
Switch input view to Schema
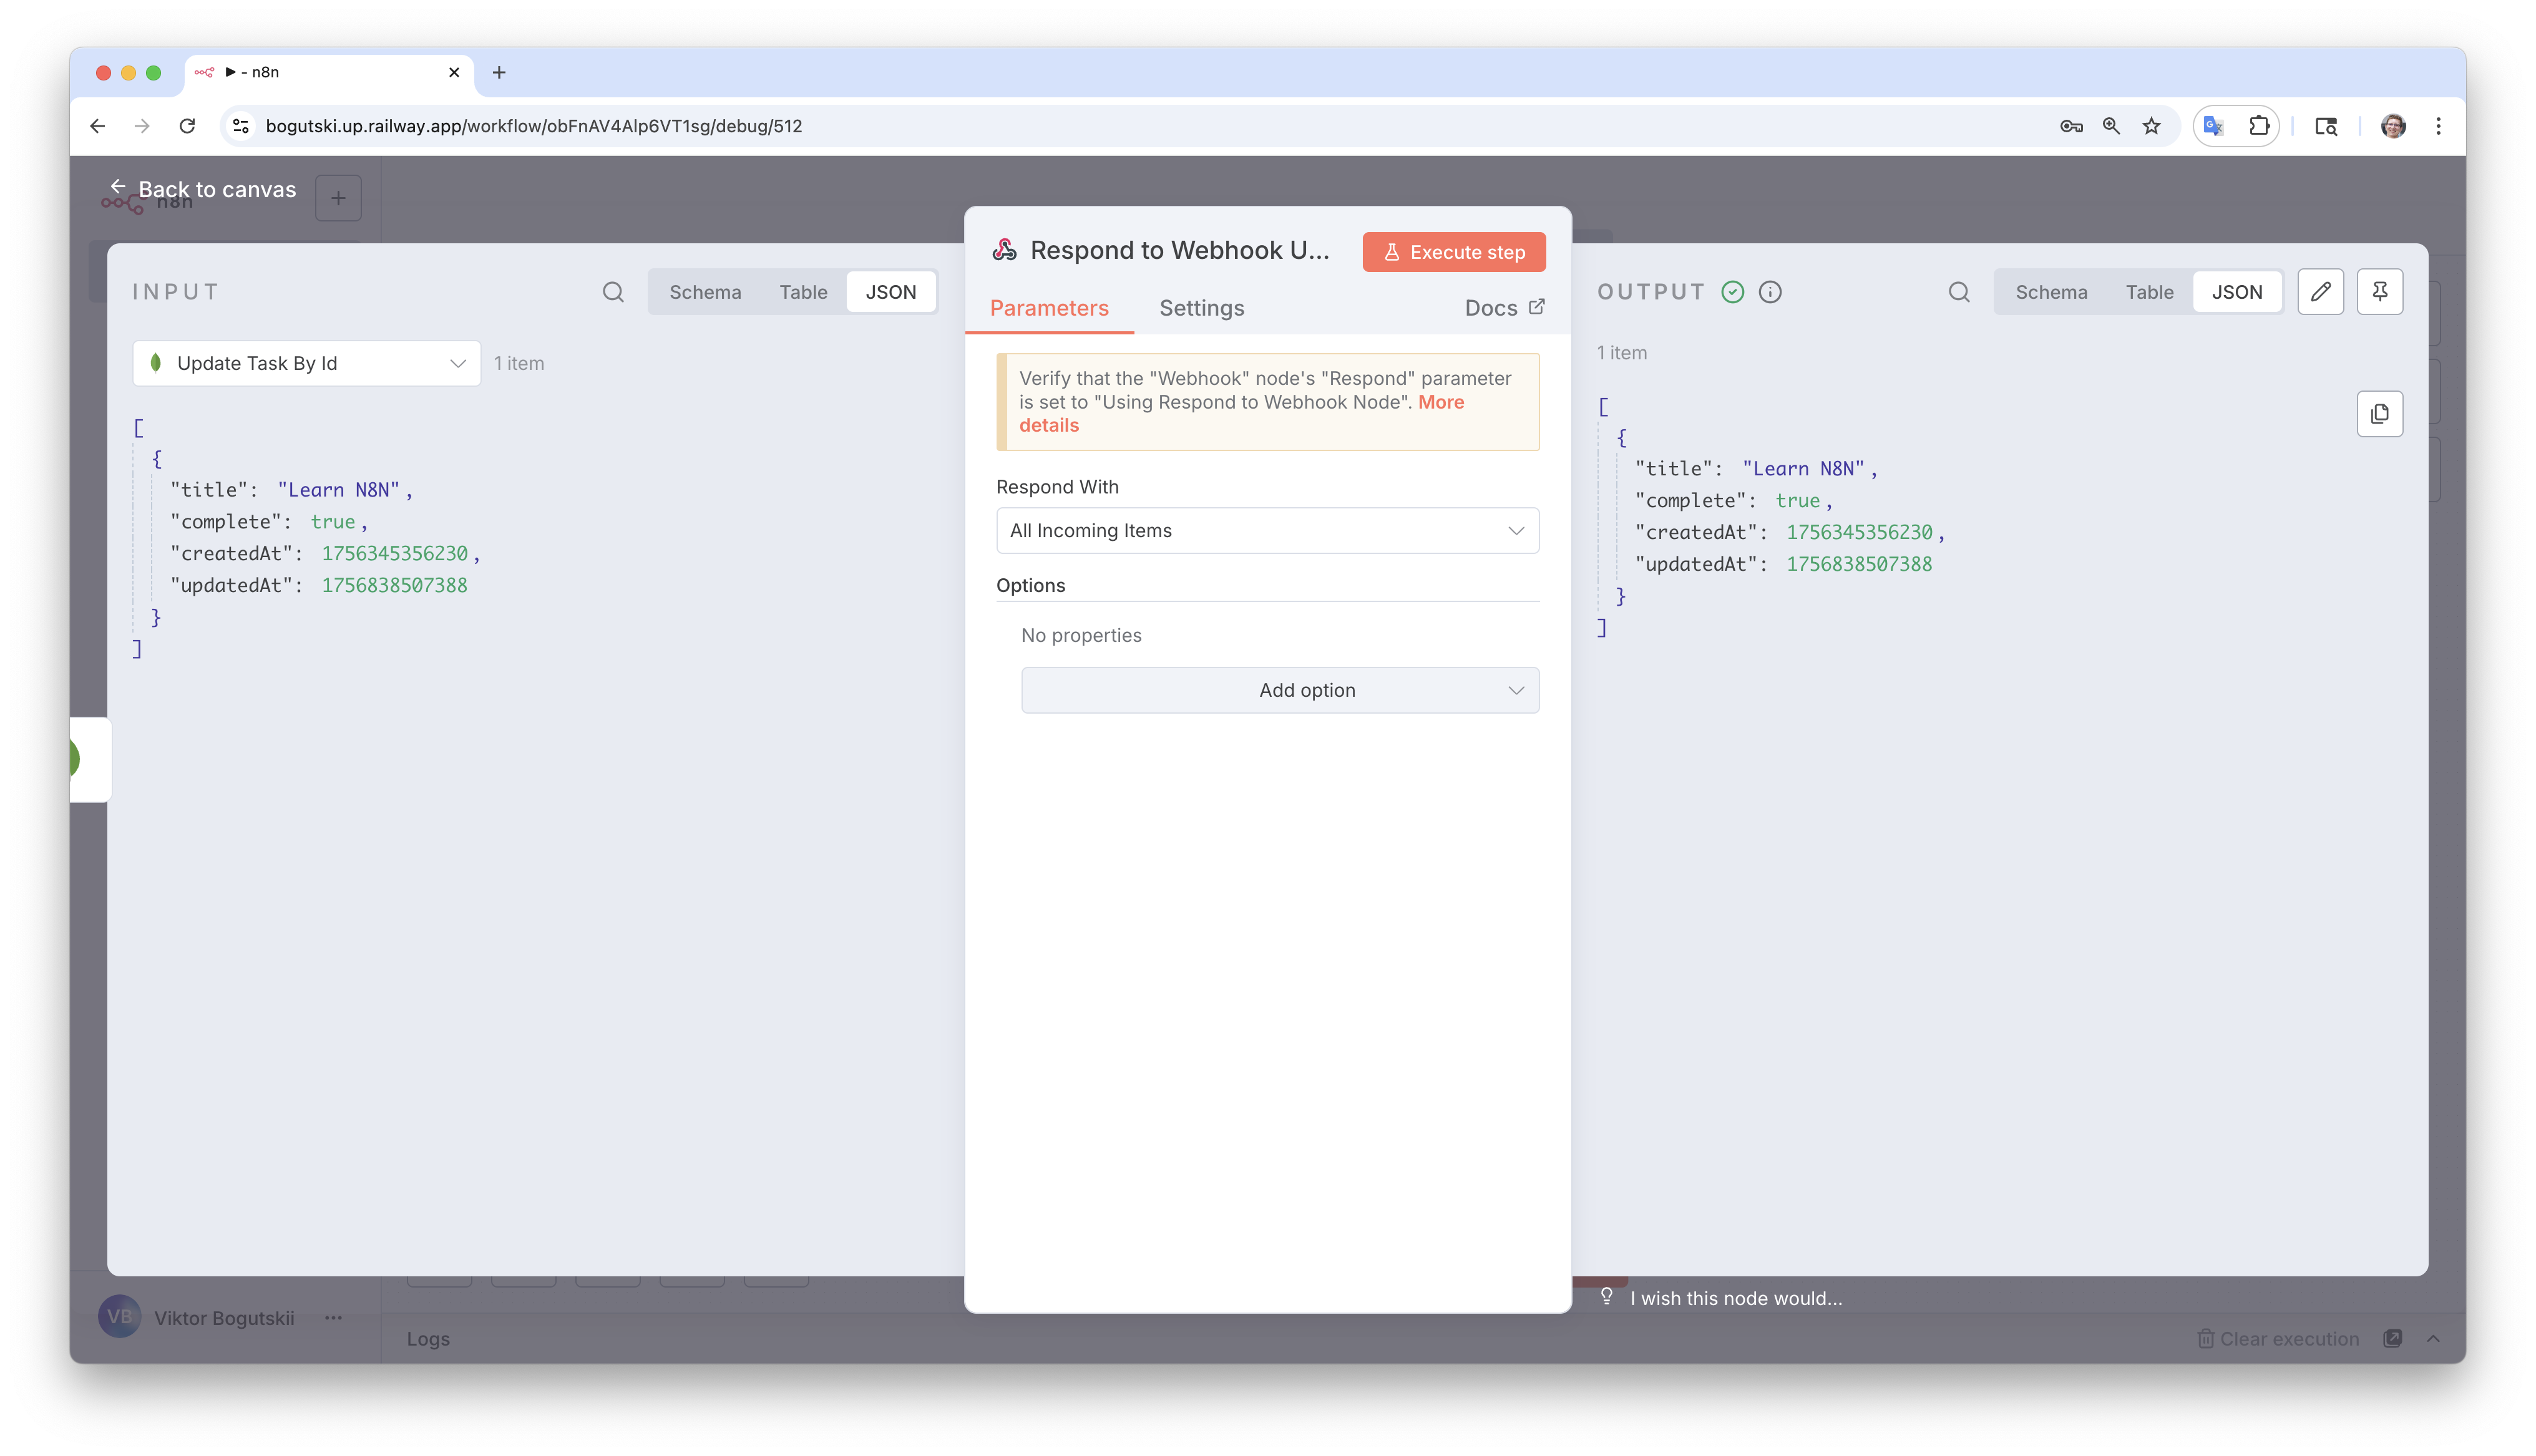(x=705, y=292)
